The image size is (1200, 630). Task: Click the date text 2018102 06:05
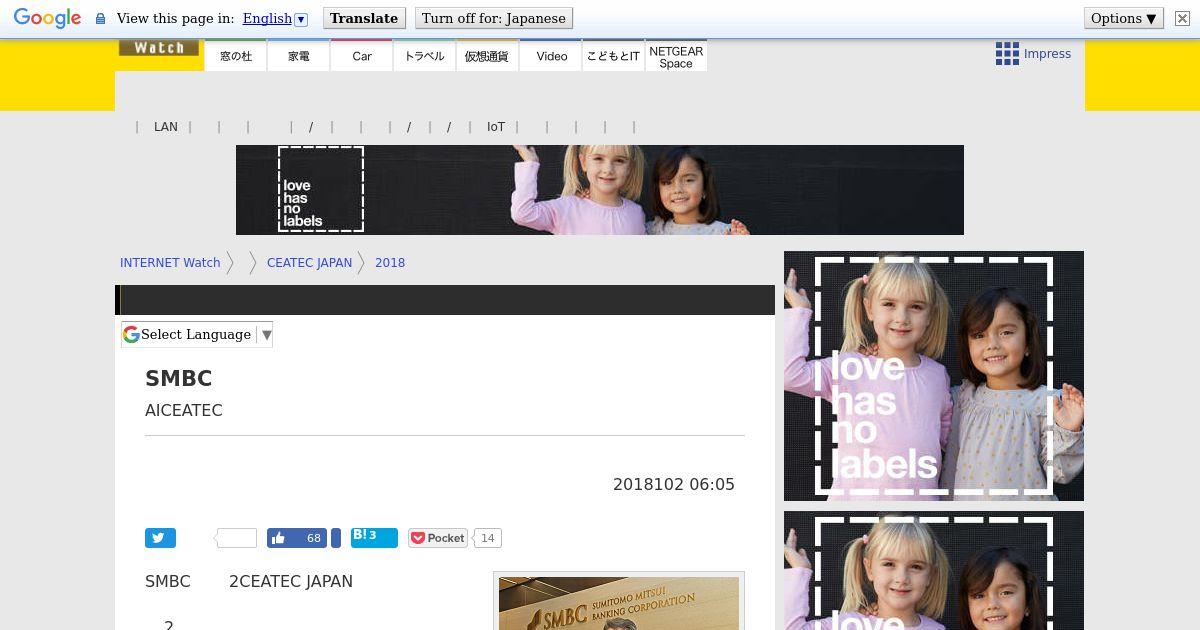[x=674, y=484]
